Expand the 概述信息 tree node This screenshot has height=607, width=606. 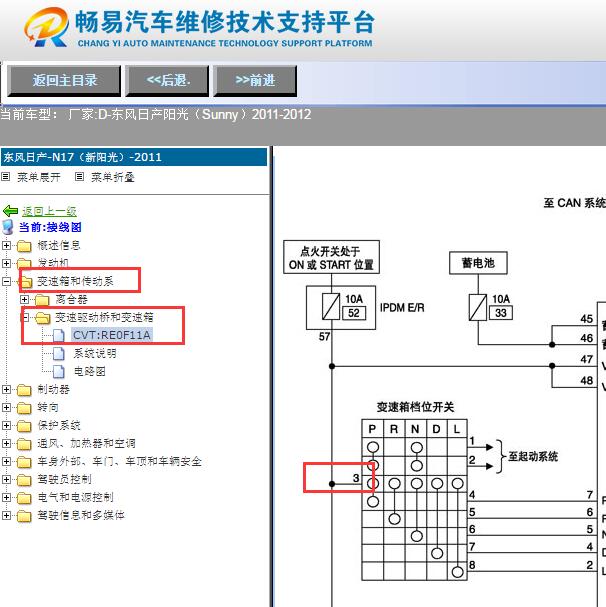[6, 245]
